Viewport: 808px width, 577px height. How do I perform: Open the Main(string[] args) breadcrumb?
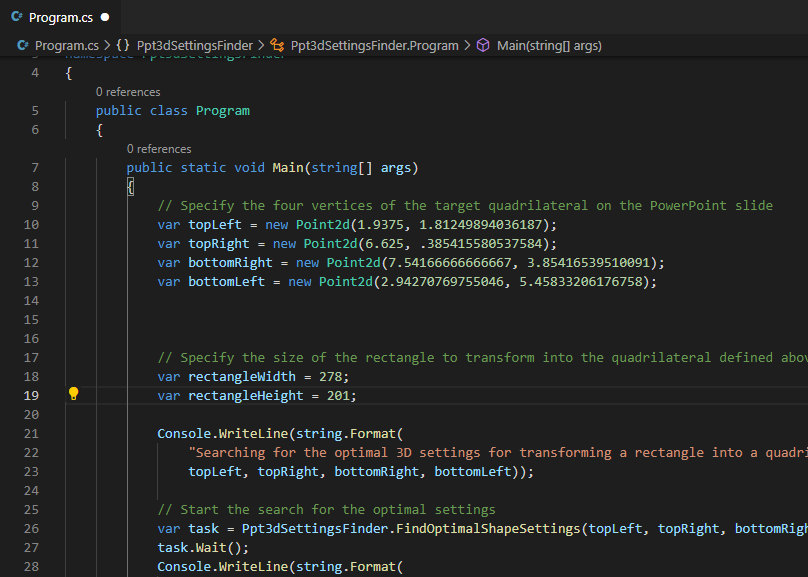coord(549,46)
